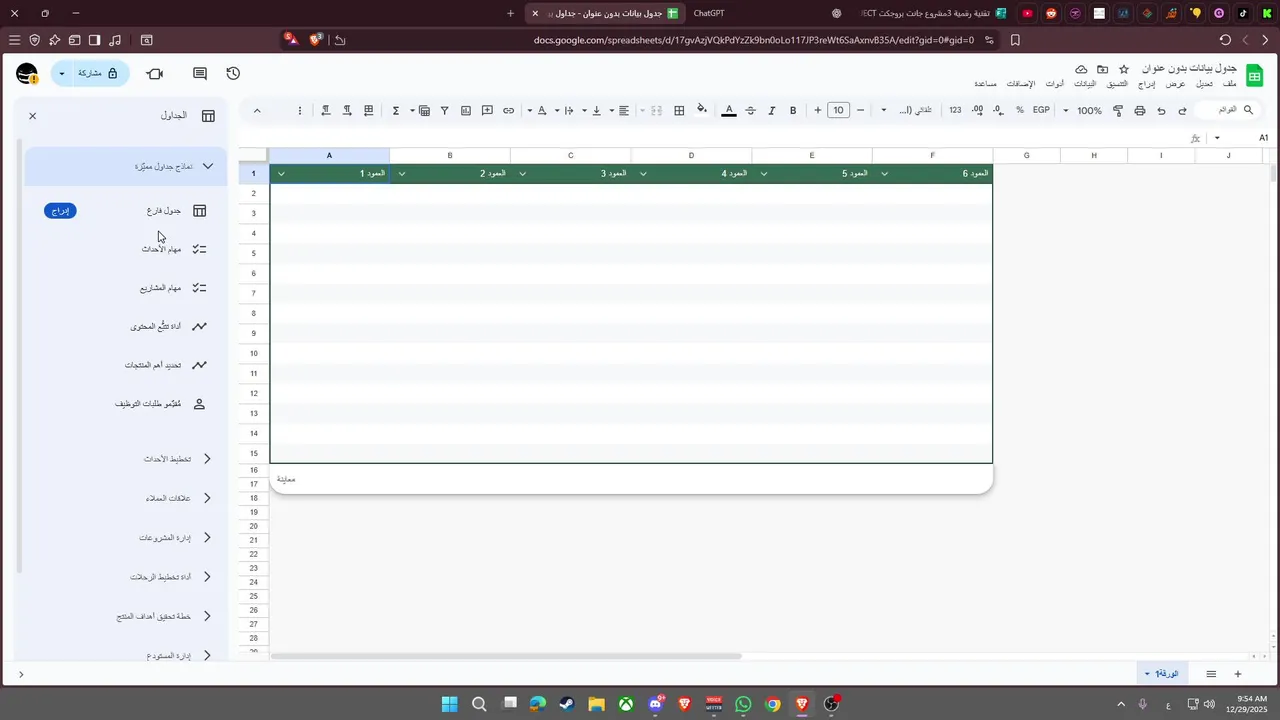The height and width of the screenshot is (720, 1280).
Task: Toggle italic formatting
Action: tap(772, 111)
